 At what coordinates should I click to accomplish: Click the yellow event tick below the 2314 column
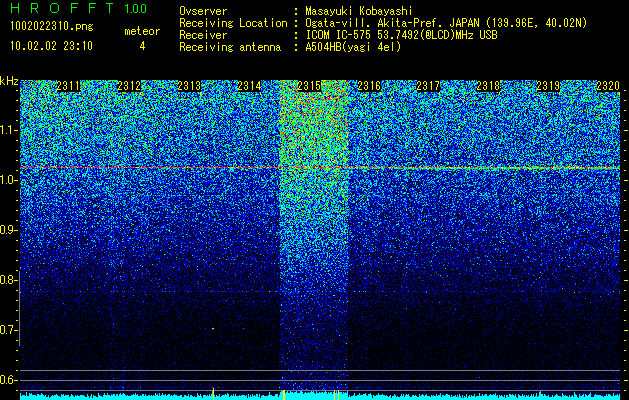(213, 394)
